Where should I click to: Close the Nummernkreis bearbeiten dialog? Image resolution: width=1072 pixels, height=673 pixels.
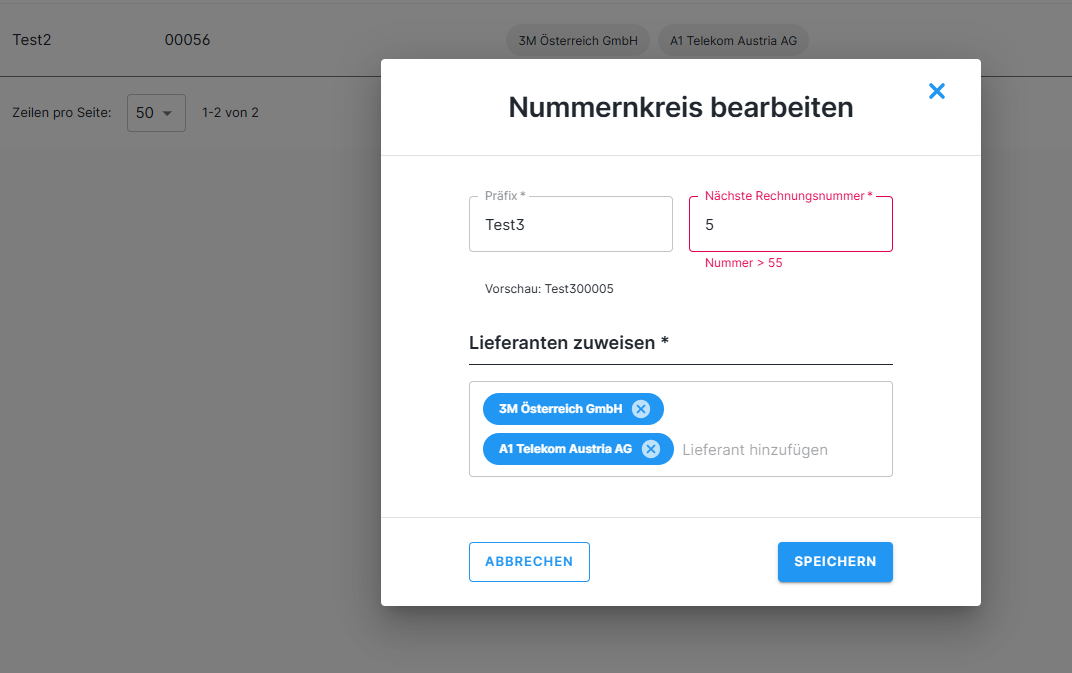(x=937, y=91)
